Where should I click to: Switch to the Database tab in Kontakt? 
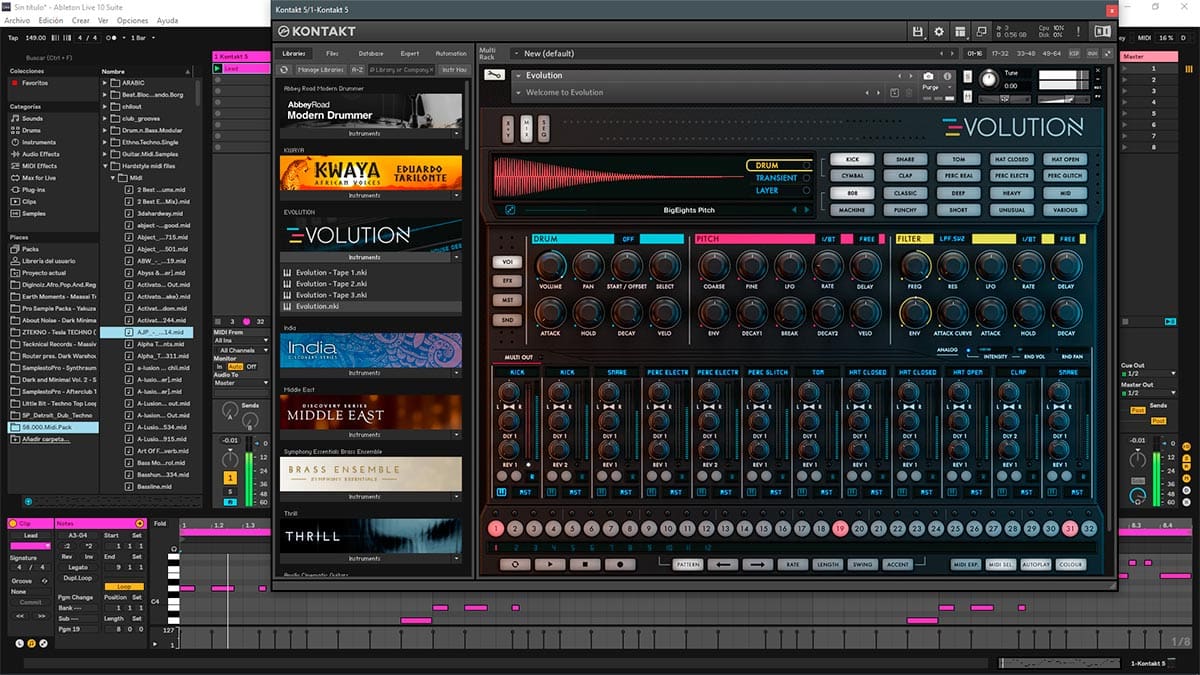point(370,53)
